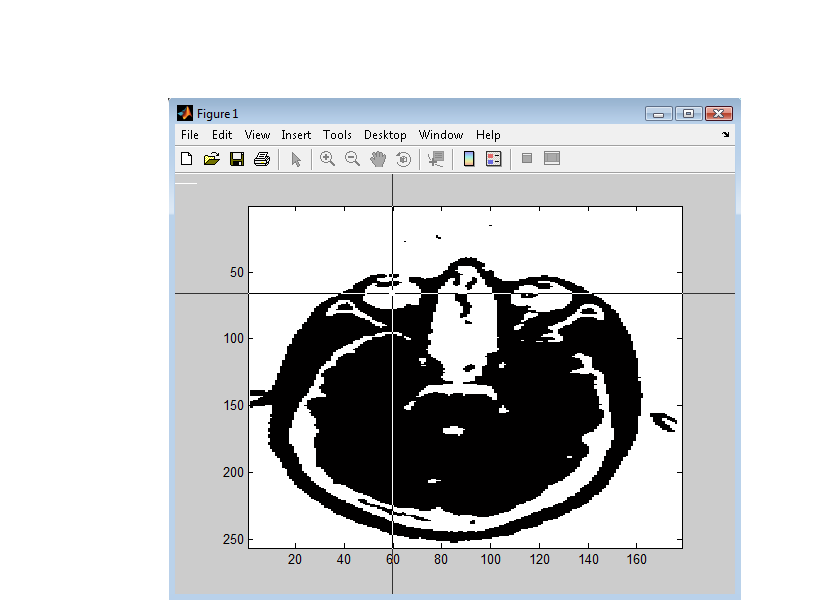Open the File menu
This screenshot has width=820, height=600.
190,135
